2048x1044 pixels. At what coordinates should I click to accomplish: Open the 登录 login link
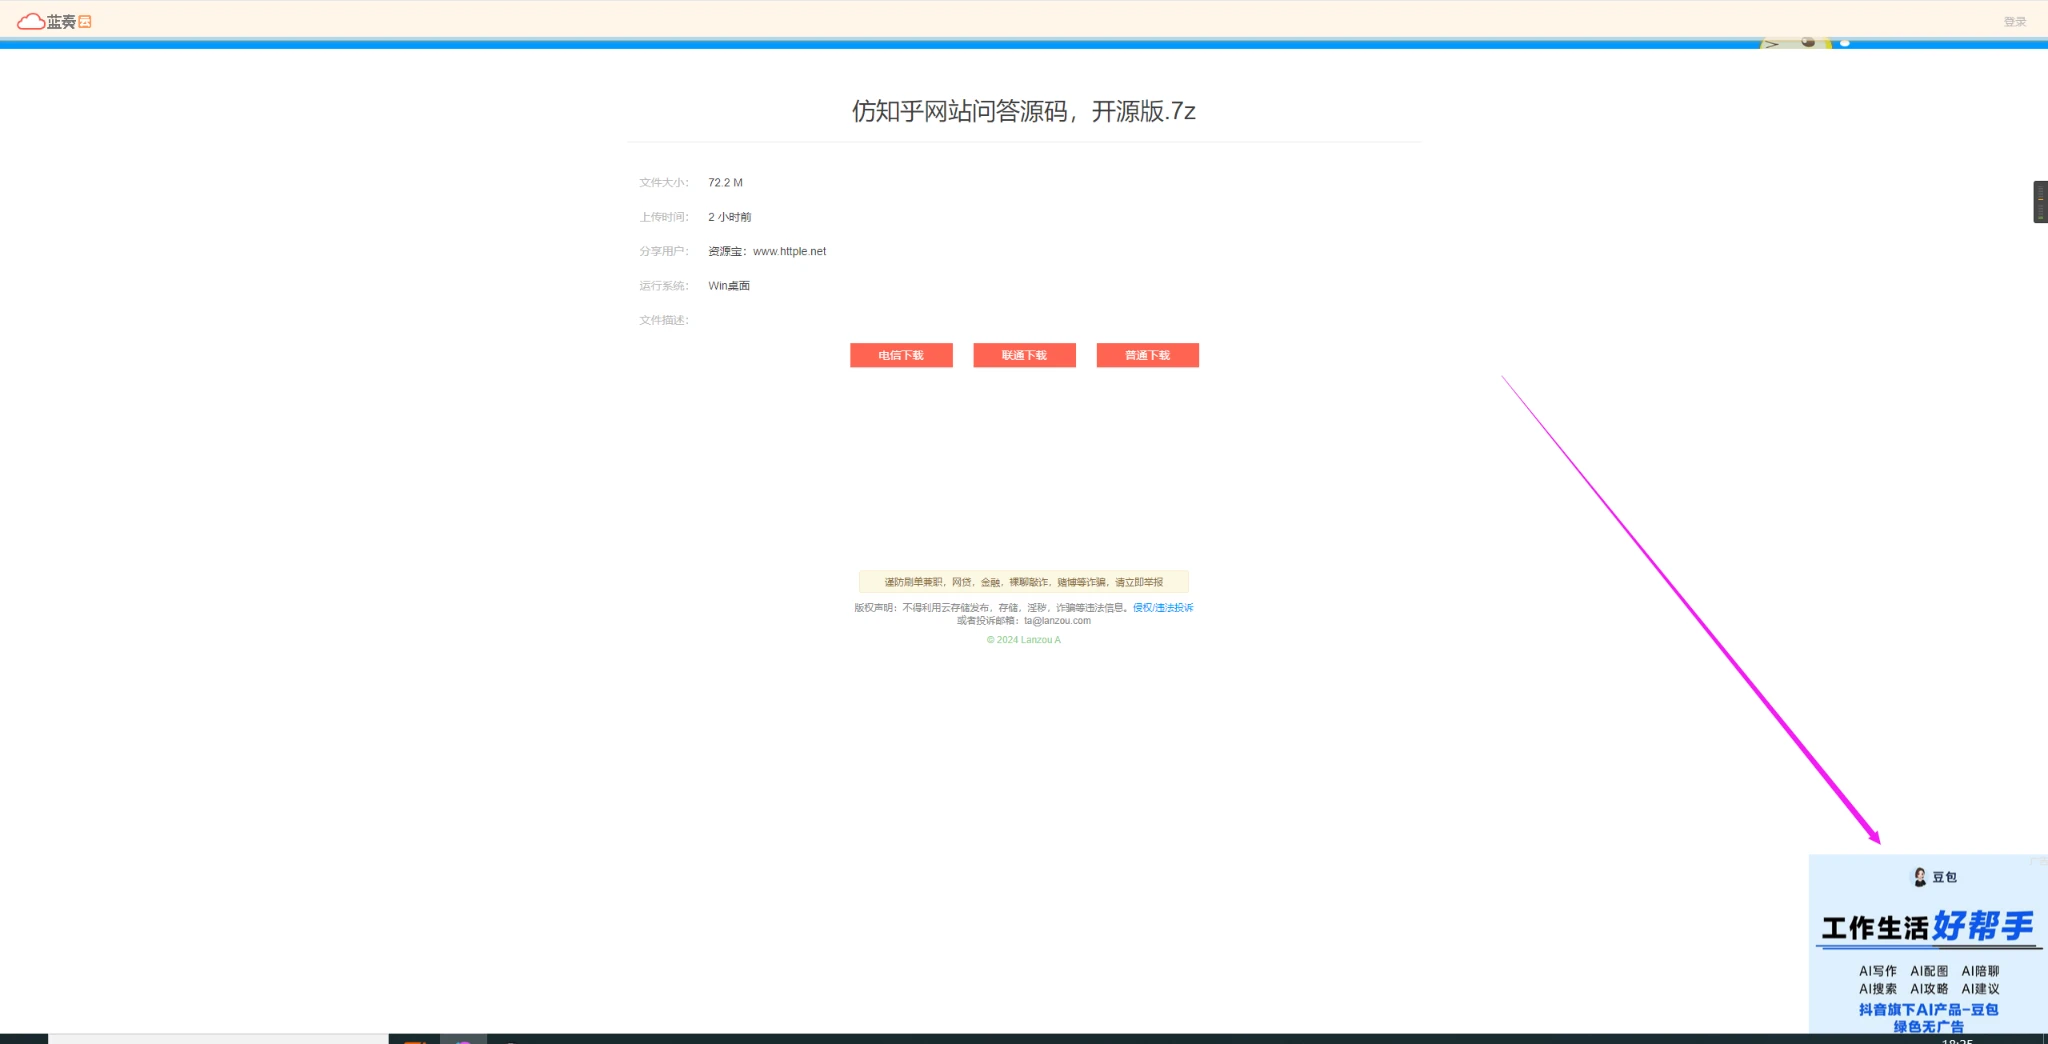tap(2014, 22)
